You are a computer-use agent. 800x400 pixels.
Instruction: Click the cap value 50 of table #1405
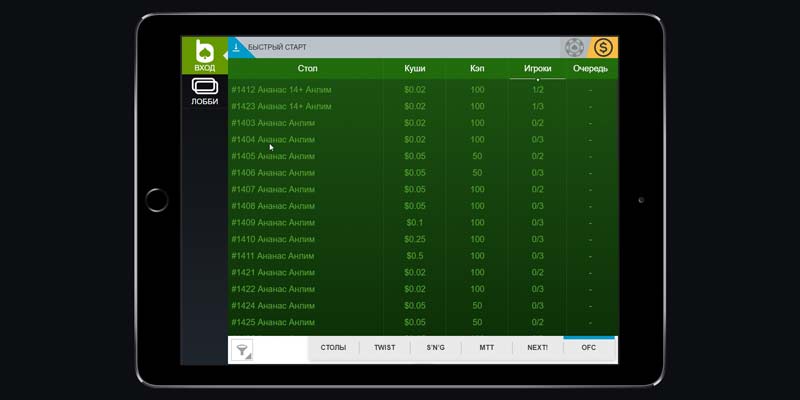click(477, 156)
